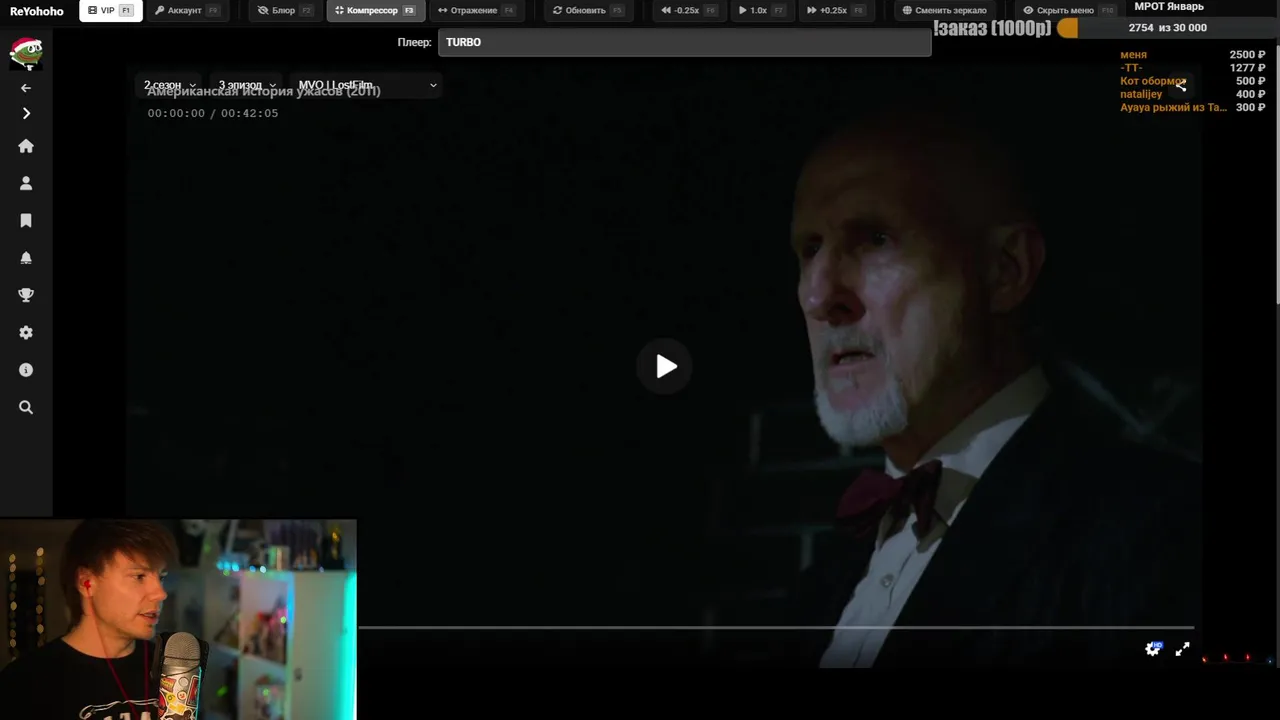Enter fullscreen with expand arrows icon
This screenshot has width=1280, height=720.
(1182, 649)
